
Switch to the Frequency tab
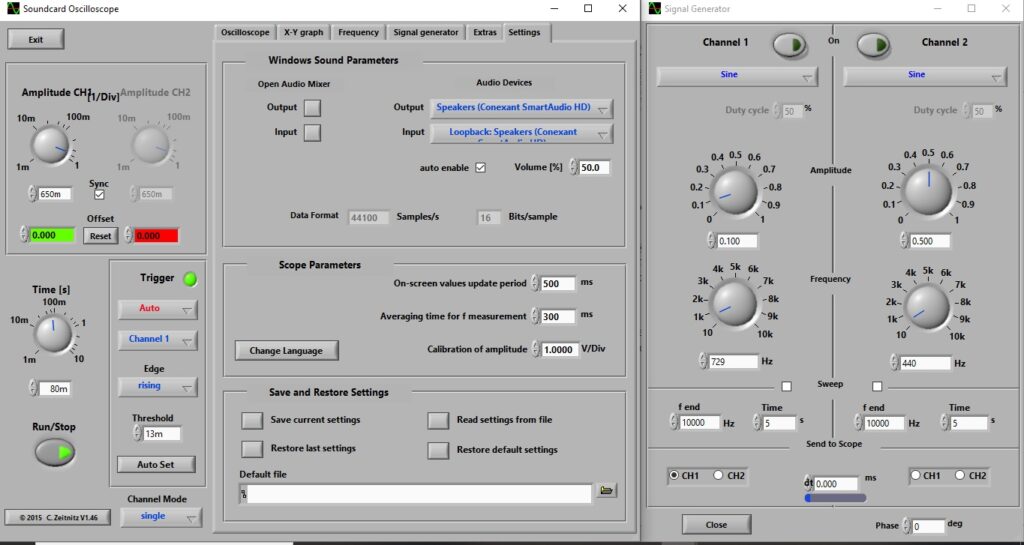[x=358, y=33]
